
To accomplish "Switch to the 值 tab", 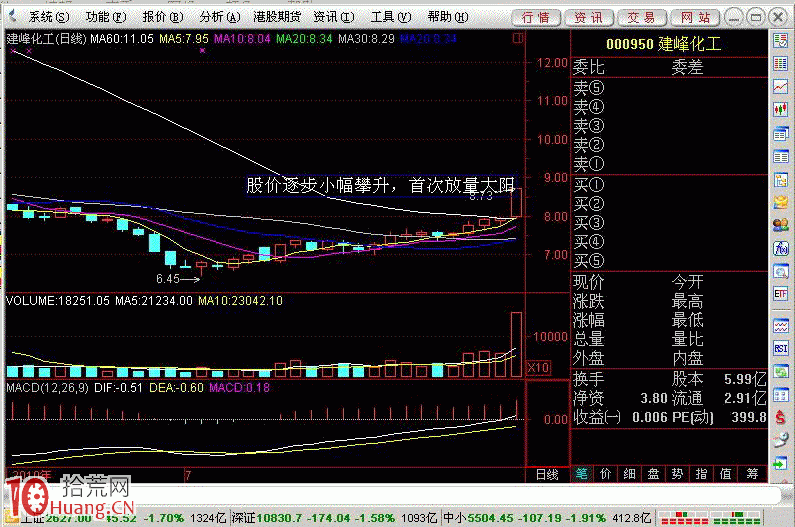I will point(726,474).
